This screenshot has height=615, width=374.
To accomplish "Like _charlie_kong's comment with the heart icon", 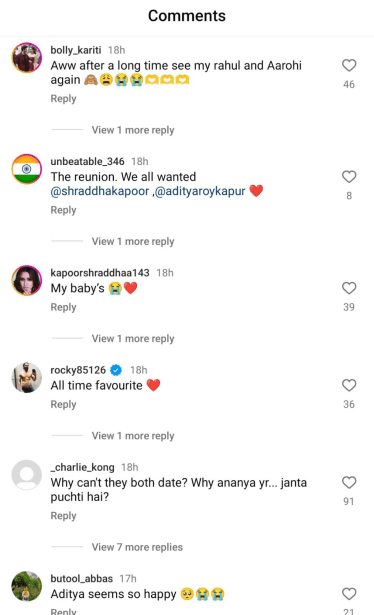I will pos(349,482).
